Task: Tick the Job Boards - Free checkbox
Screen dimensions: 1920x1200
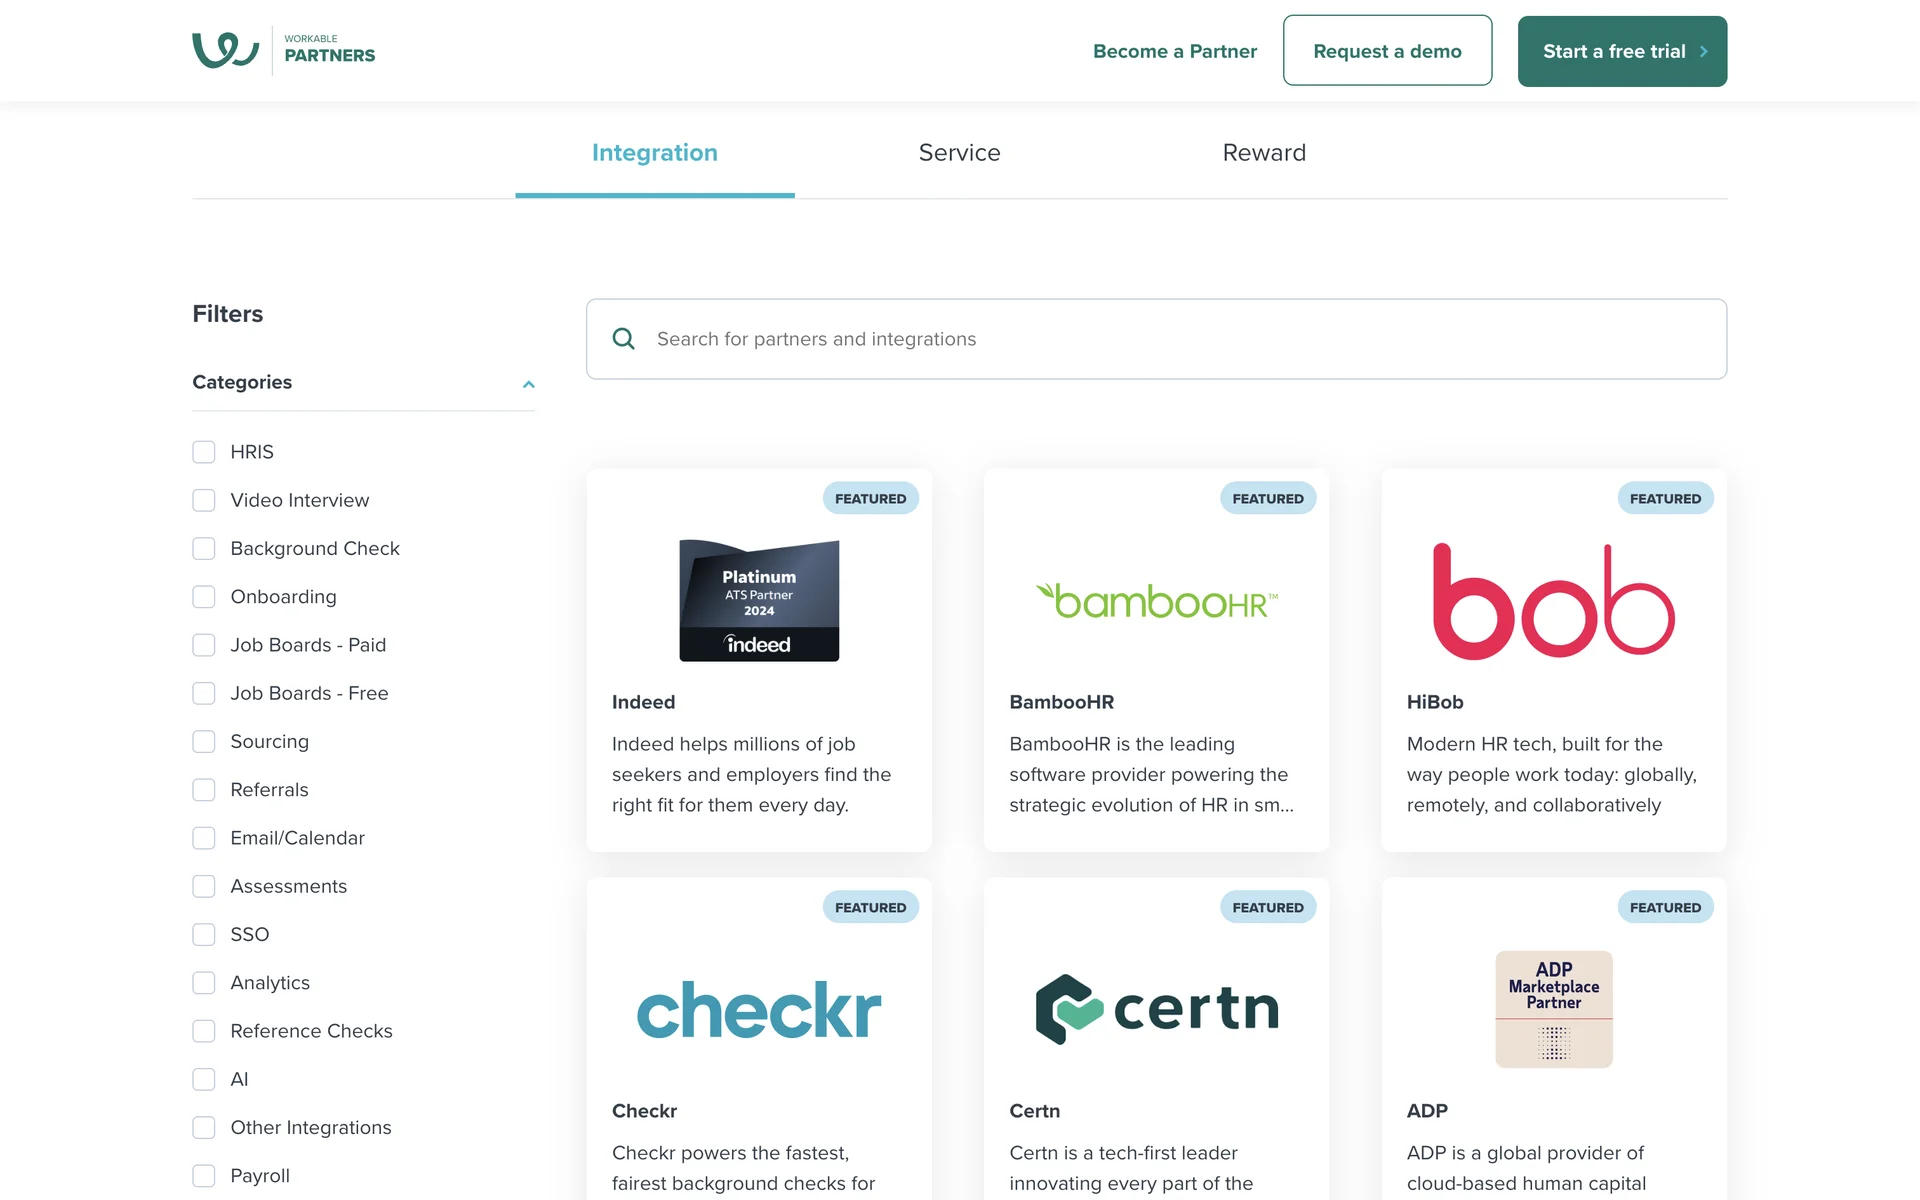Action: pyautogui.click(x=204, y=693)
